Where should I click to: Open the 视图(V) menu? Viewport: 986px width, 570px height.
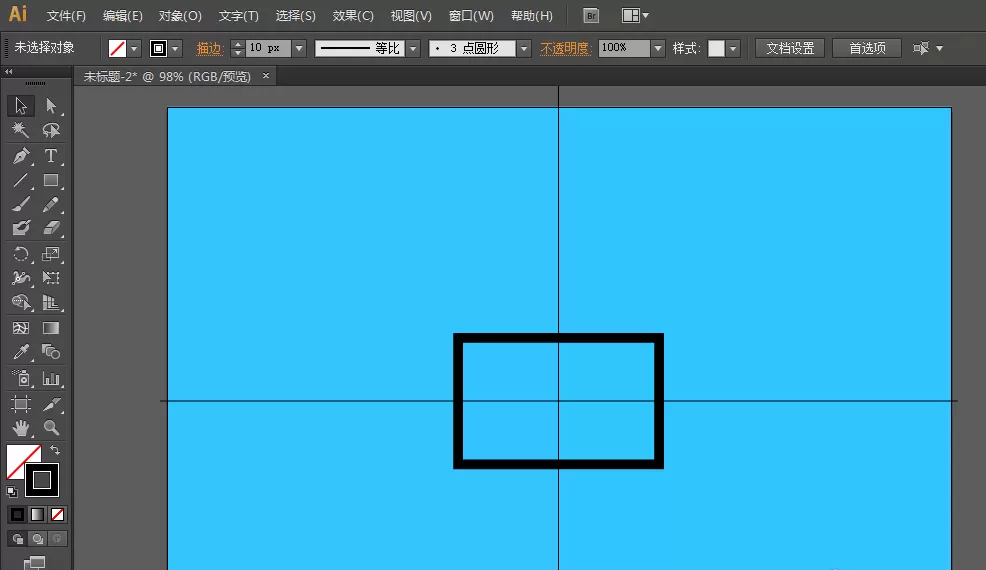click(x=411, y=16)
